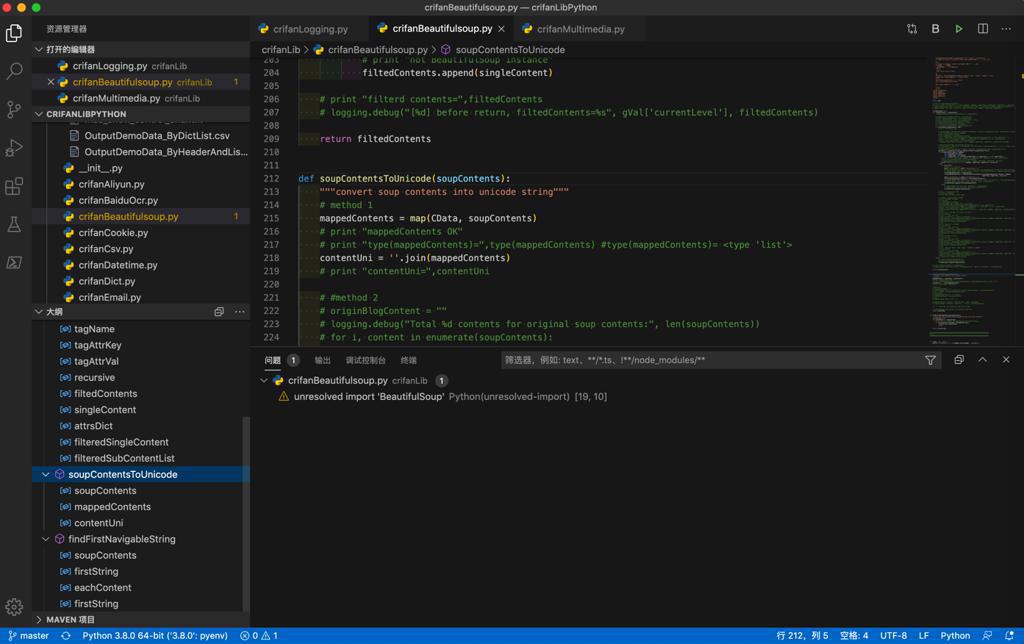Screen dimensions: 1024x644
Task: Open the Test flask icon view
Action: point(14,225)
